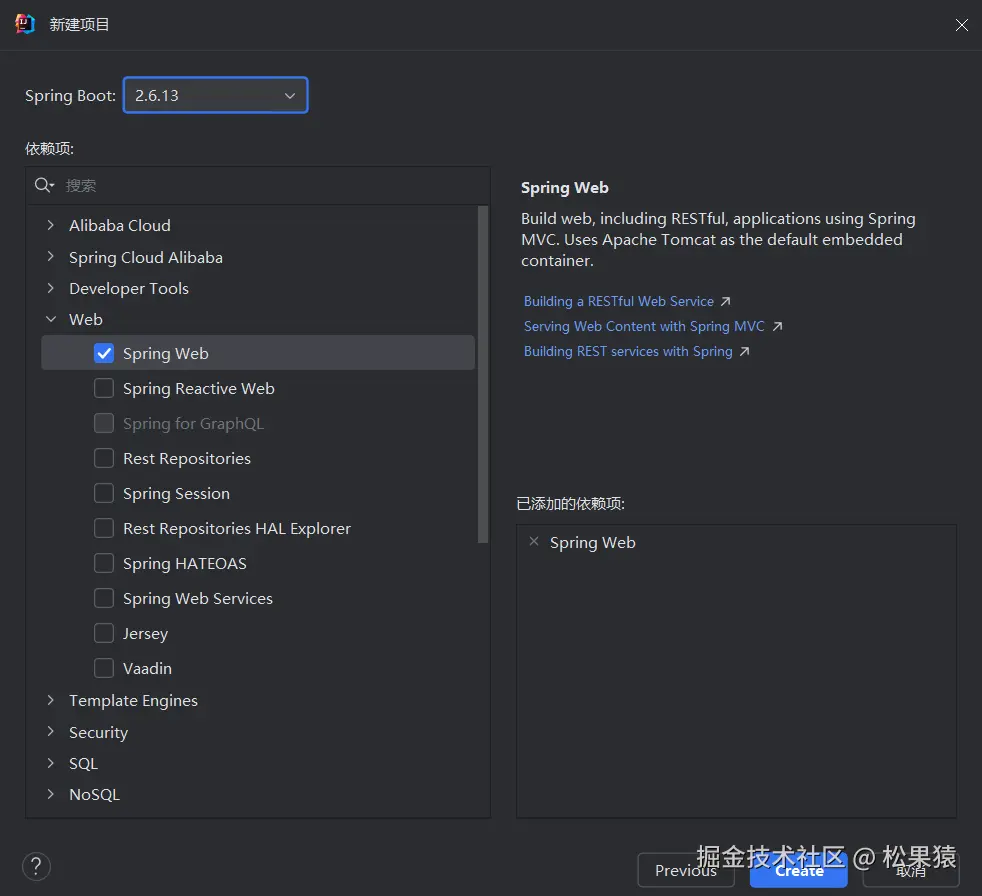Screen dimensions: 982x896
Task: Expand the Security group
Action: click(51, 731)
